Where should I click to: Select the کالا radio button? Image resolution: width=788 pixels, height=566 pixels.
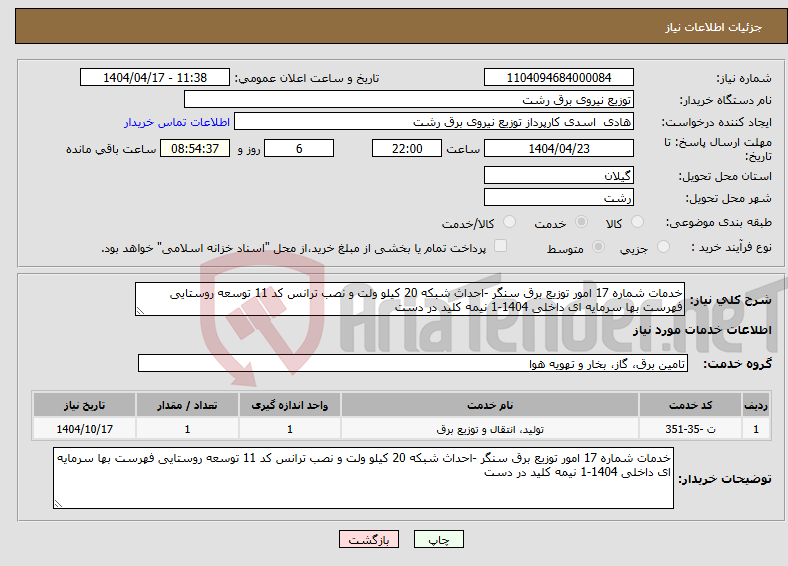click(637, 222)
